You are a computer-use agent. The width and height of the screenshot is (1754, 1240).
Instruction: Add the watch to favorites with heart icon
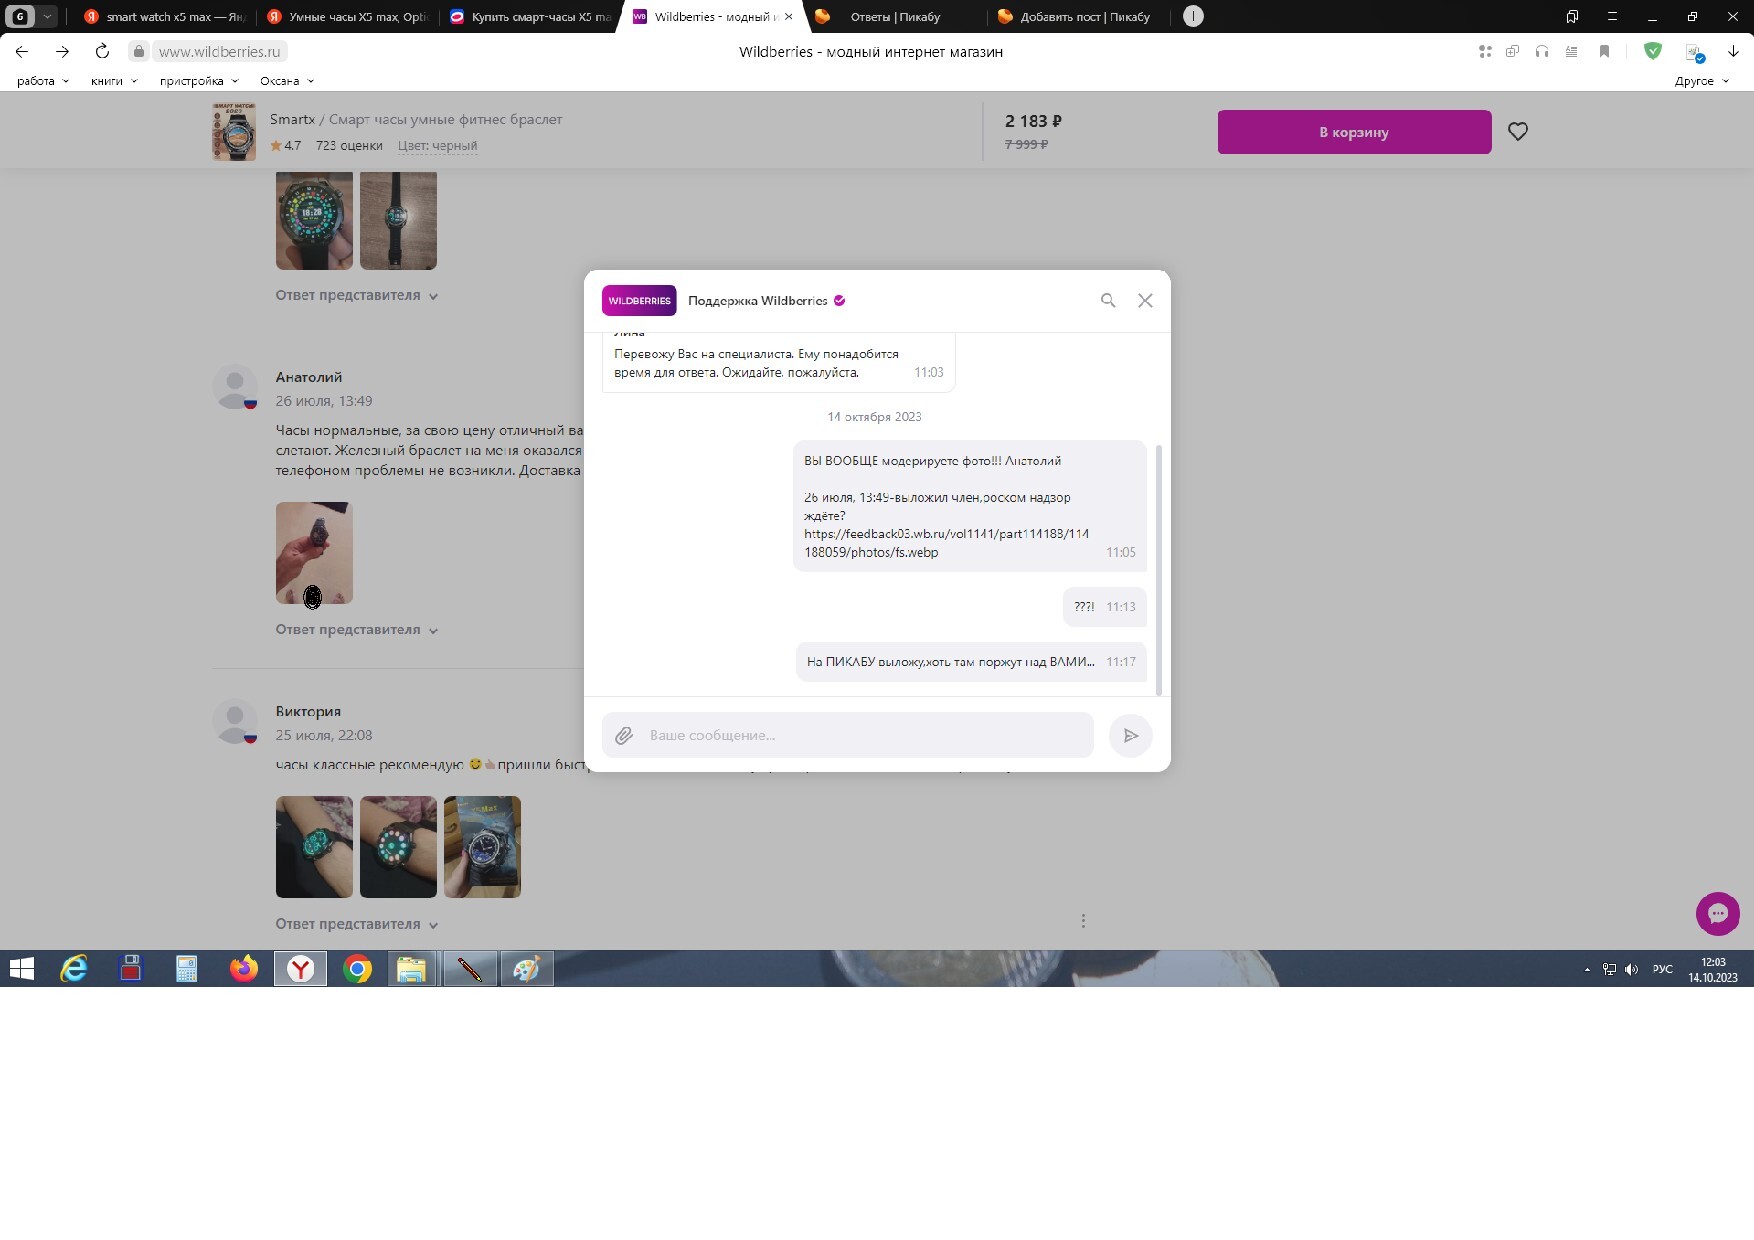coord(1517,131)
